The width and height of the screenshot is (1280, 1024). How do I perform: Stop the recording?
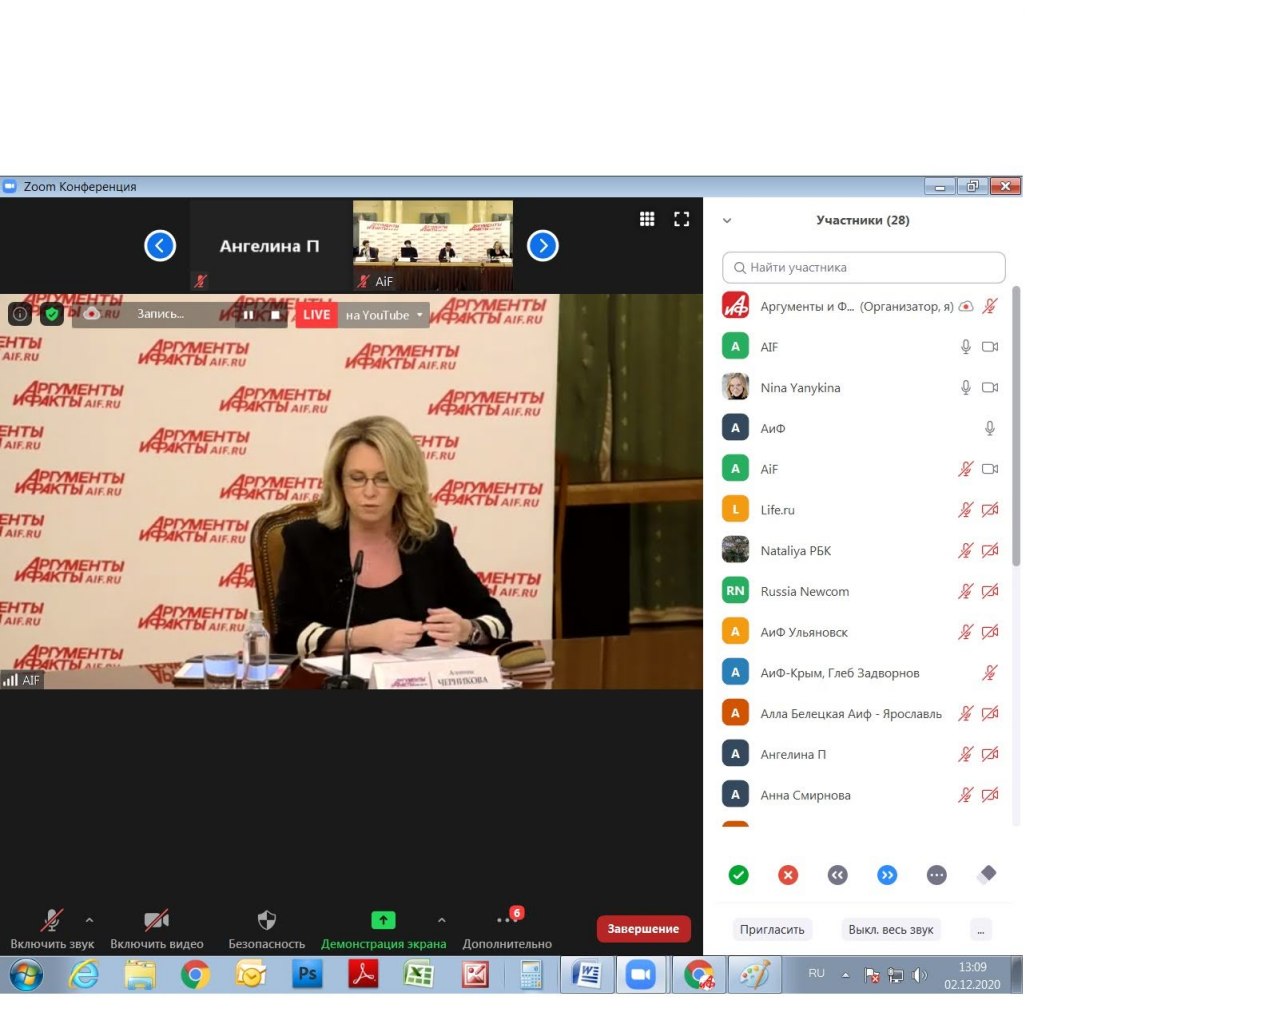click(x=276, y=315)
